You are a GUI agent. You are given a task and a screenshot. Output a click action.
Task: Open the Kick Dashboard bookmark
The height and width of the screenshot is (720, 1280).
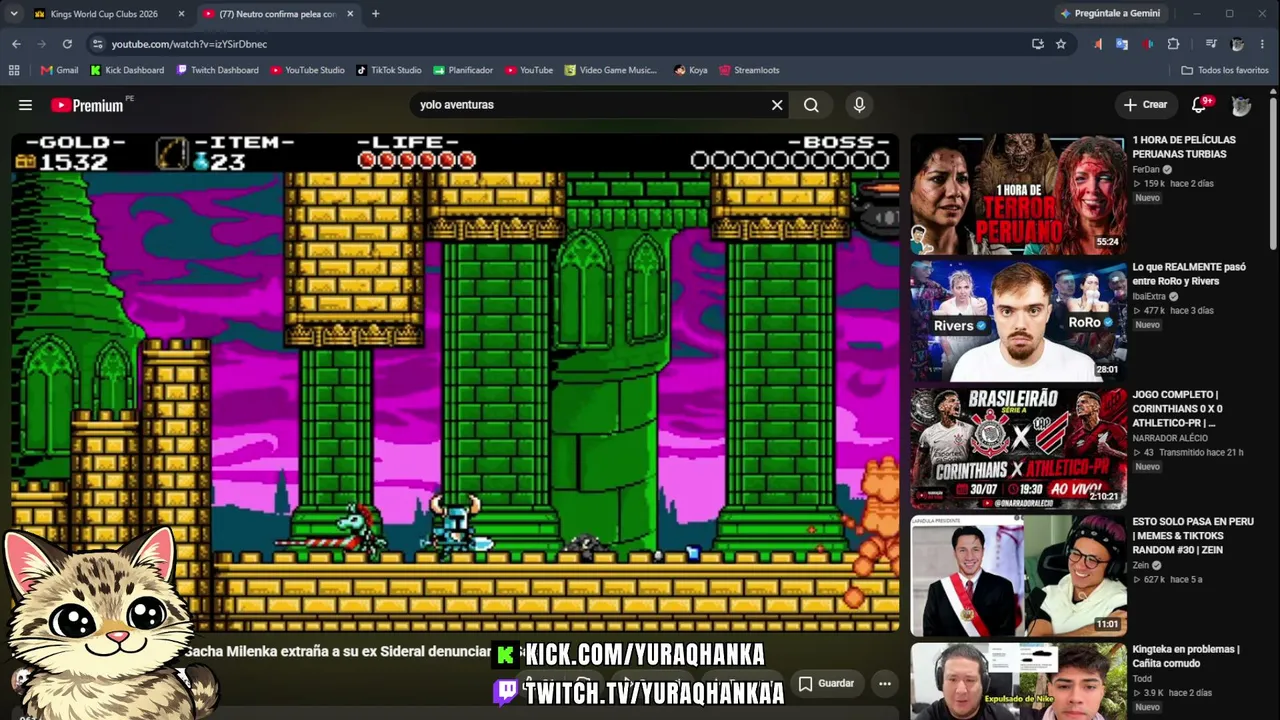tap(127, 70)
